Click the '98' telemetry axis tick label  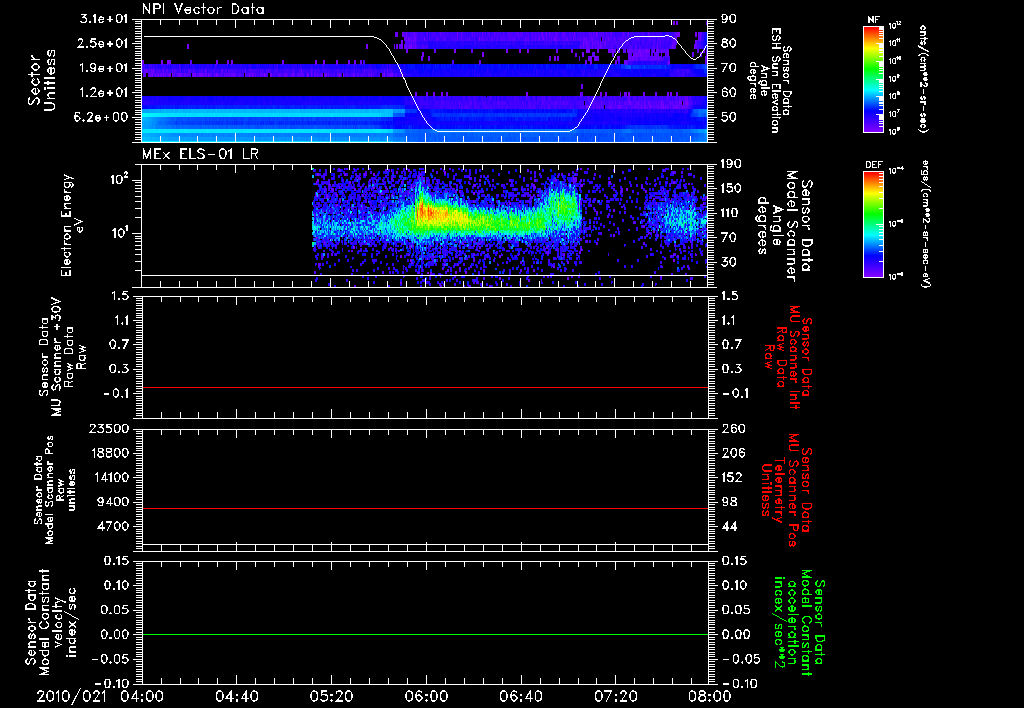click(x=729, y=502)
